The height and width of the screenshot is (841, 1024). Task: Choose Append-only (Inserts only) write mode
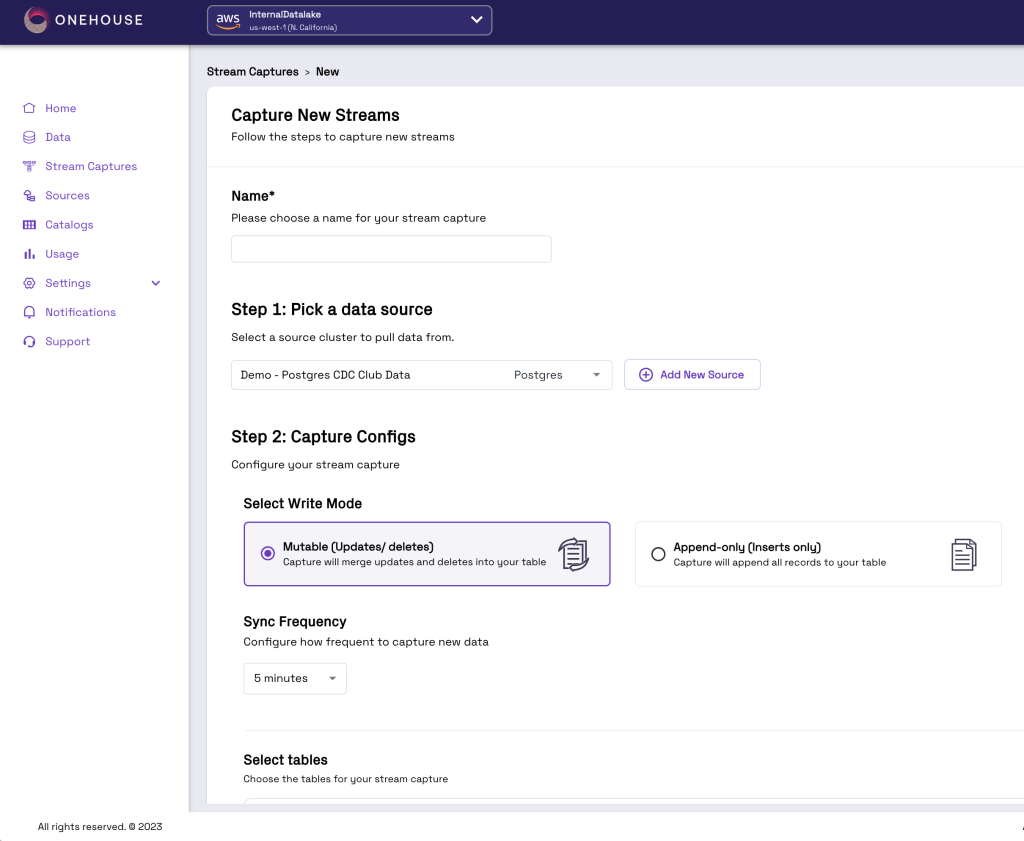(x=658, y=553)
